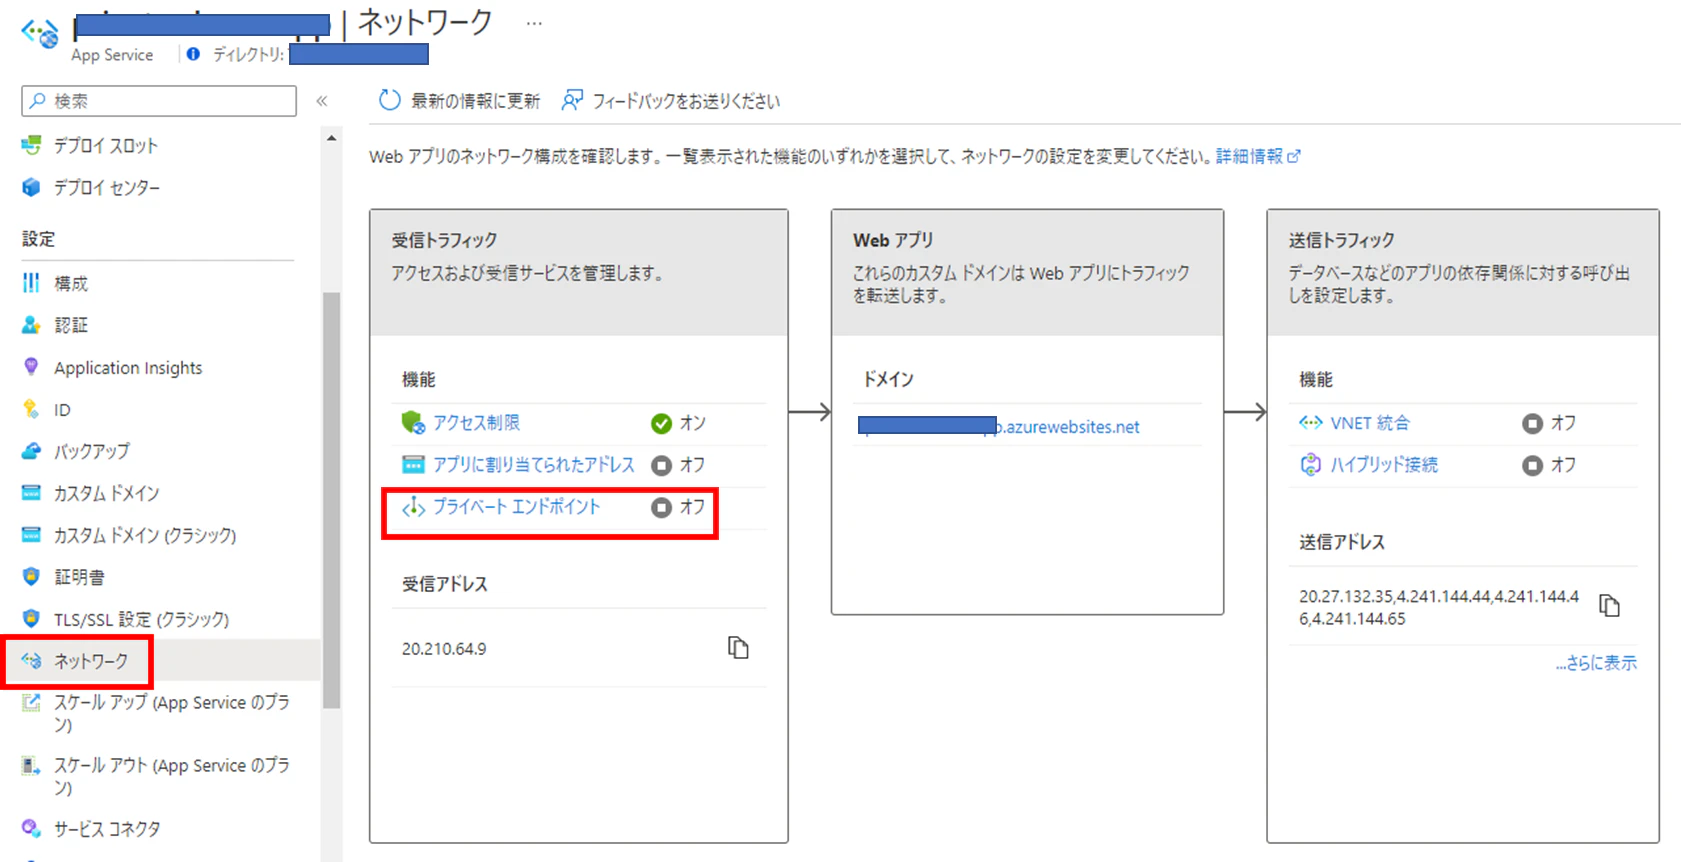Click the directory info icon

tap(193, 54)
